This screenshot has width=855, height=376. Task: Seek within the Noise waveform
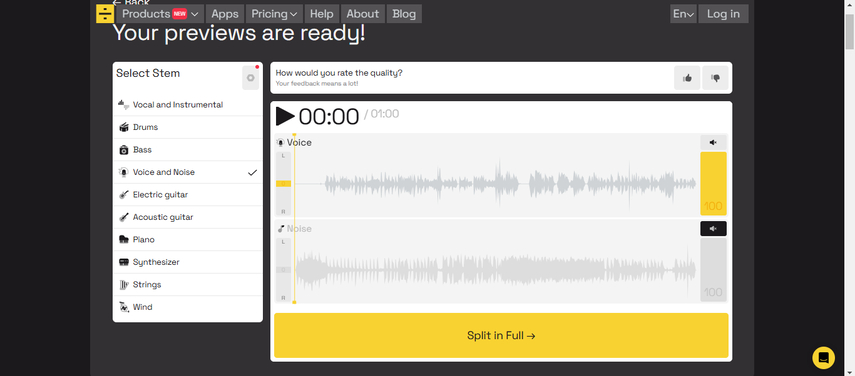[x=495, y=270]
